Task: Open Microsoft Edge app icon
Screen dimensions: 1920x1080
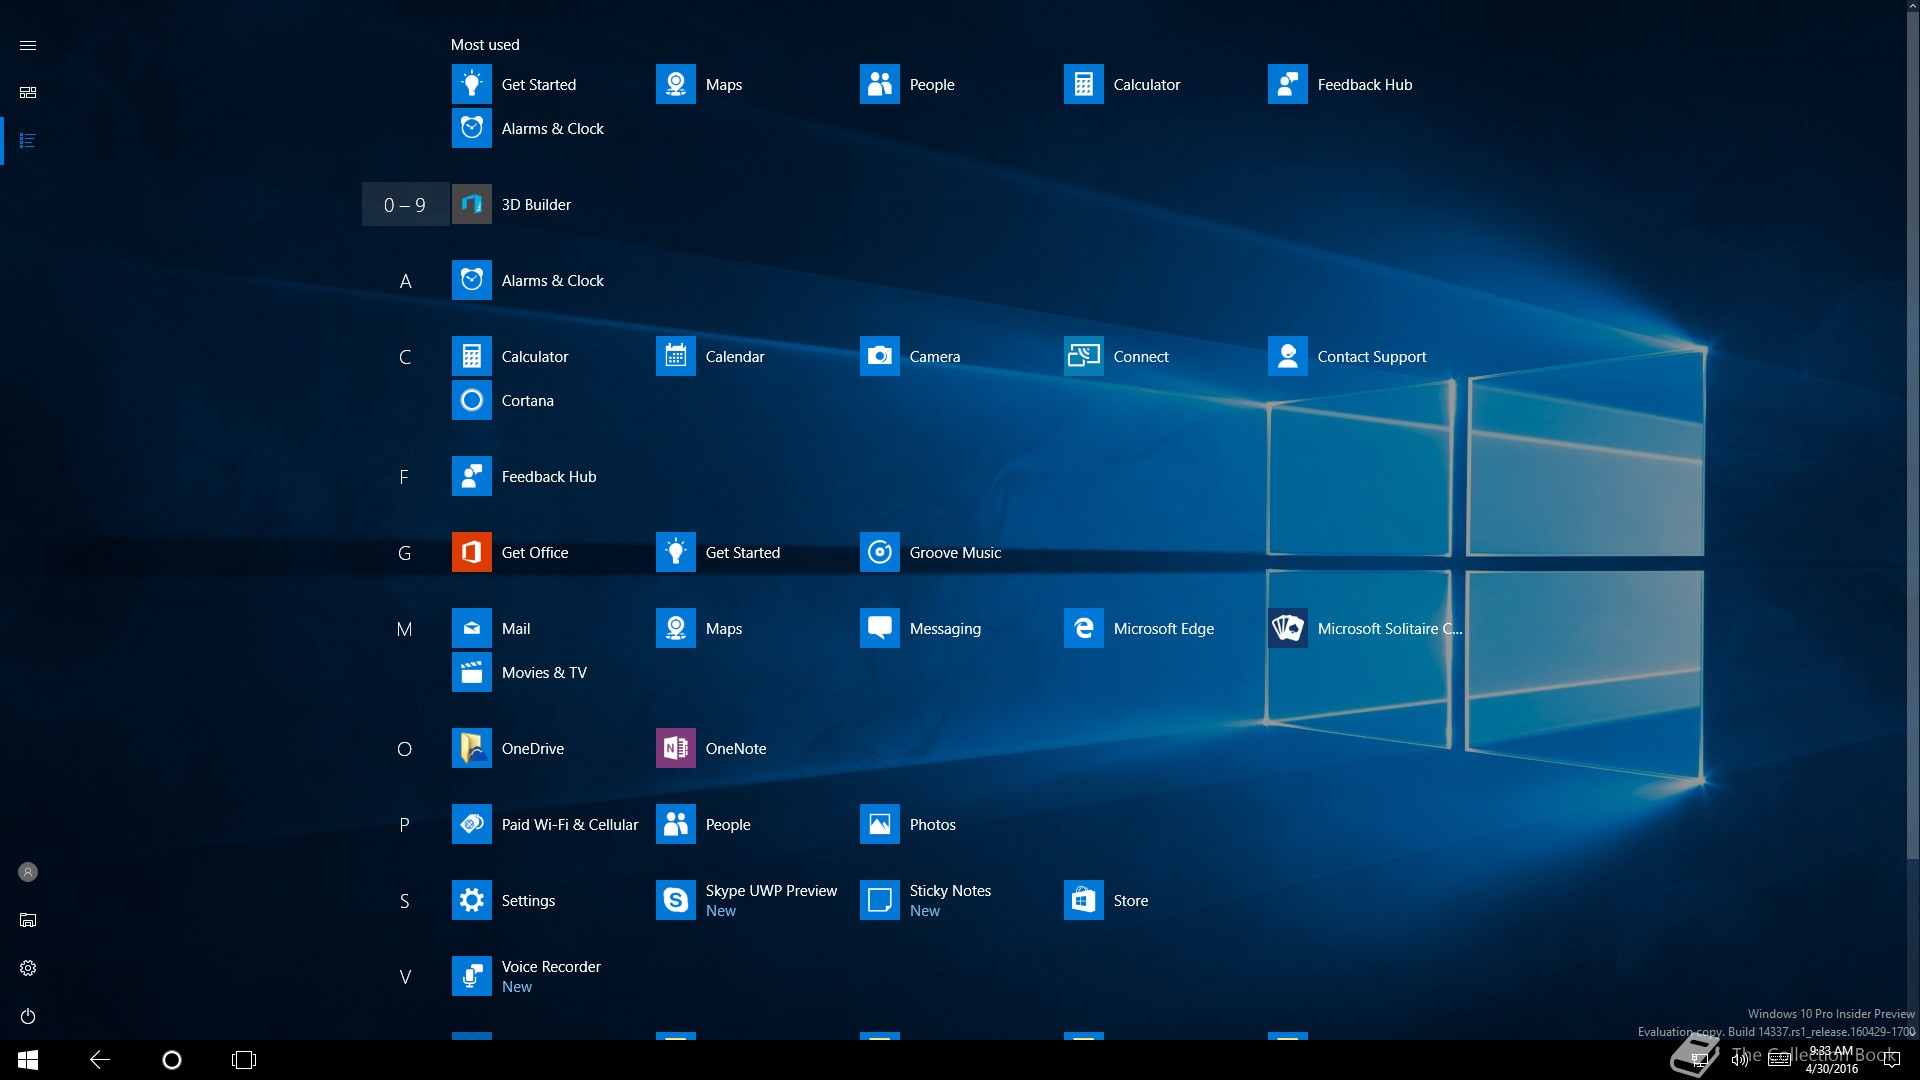Action: coord(1084,629)
